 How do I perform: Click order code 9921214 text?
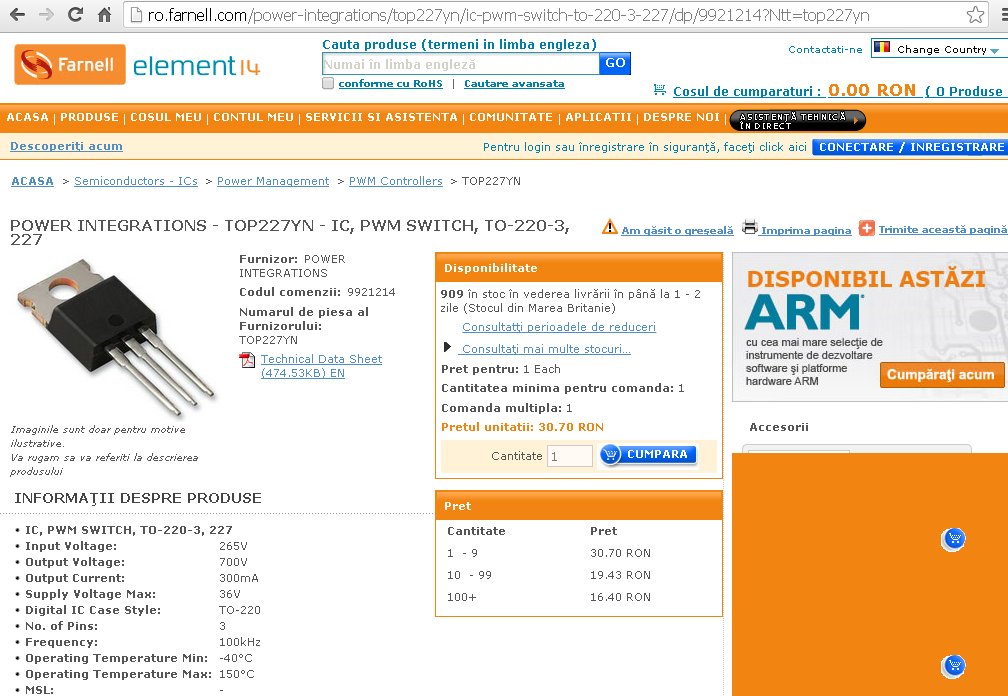click(x=371, y=292)
